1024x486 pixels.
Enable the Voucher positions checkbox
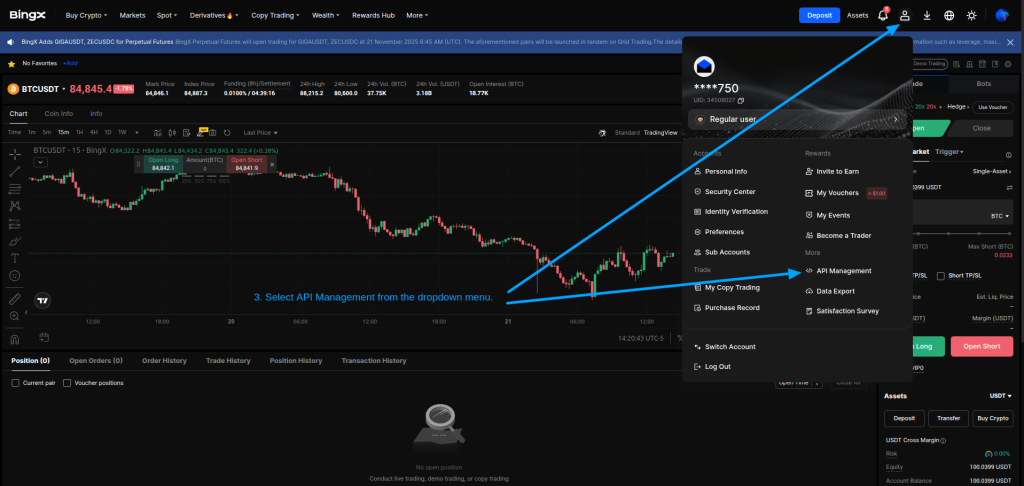(67, 383)
